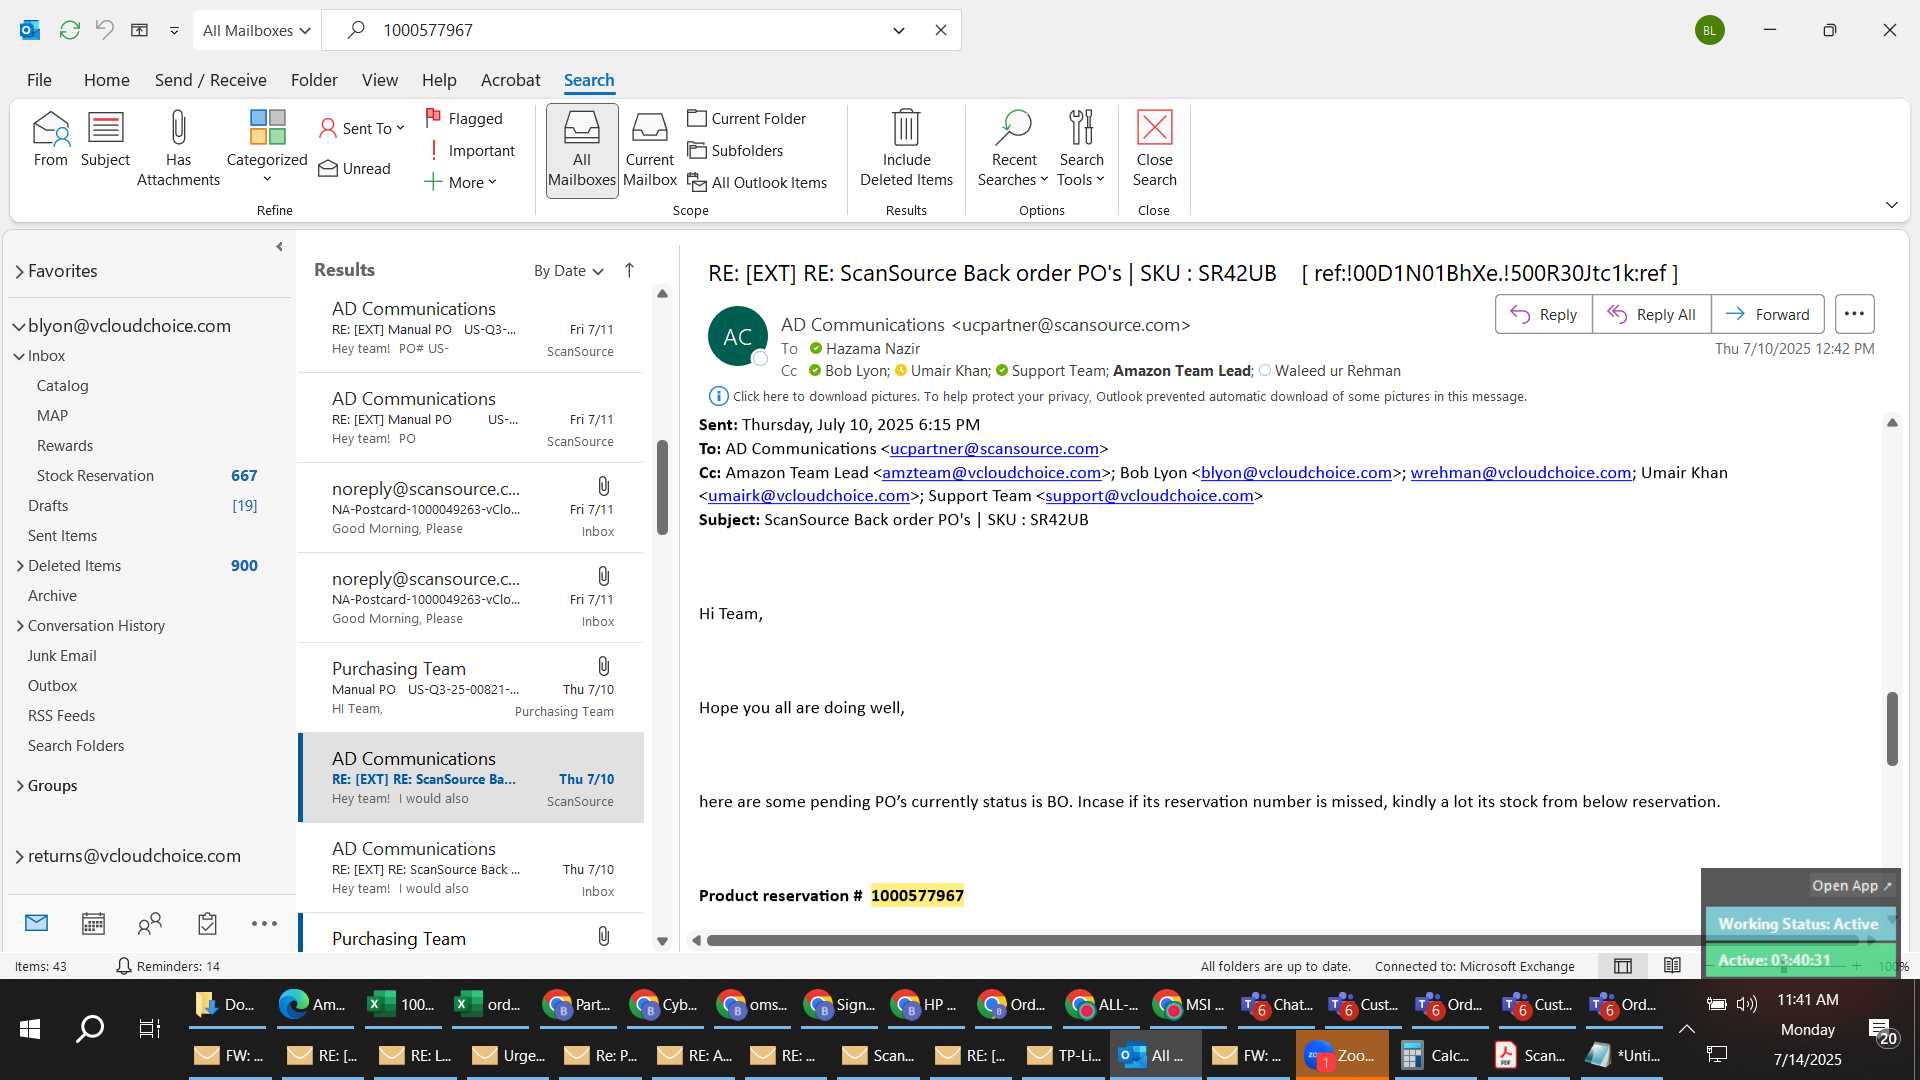Open Tasks view icon
Screen dimensions: 1920x1080
[x=207, y=923]
